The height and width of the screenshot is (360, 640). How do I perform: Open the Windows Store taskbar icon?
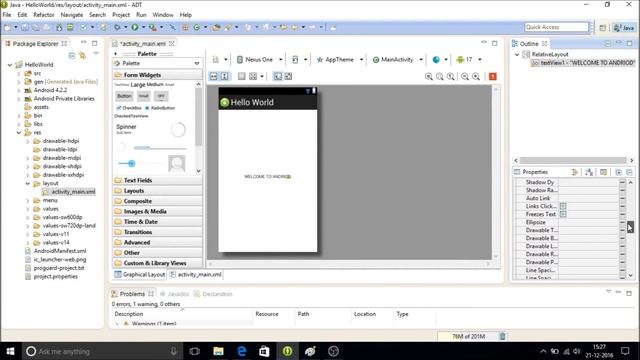click(x=264, y=351)
